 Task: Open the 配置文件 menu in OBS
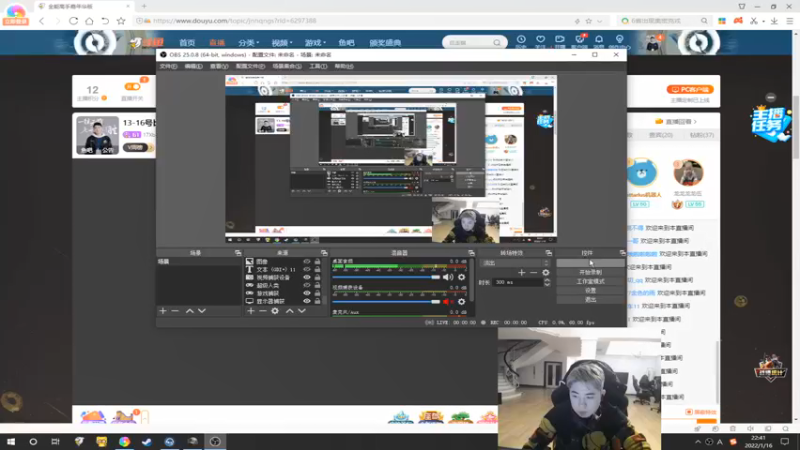[250, 66]
